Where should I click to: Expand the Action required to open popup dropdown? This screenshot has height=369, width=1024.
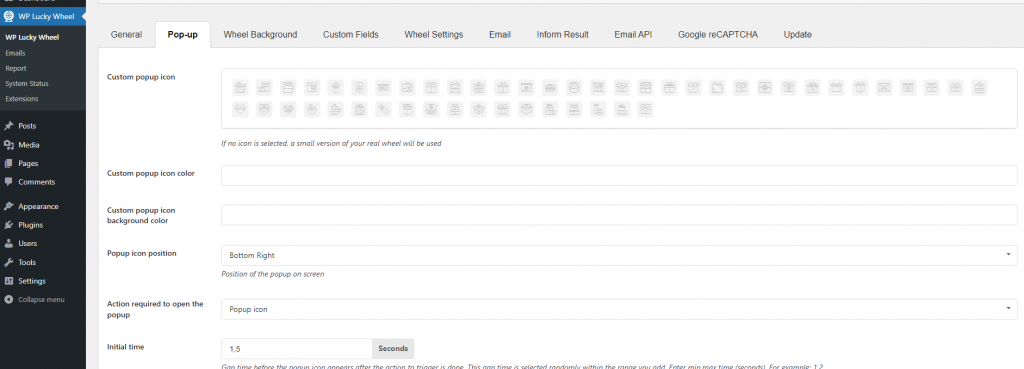tap(619, 309)
